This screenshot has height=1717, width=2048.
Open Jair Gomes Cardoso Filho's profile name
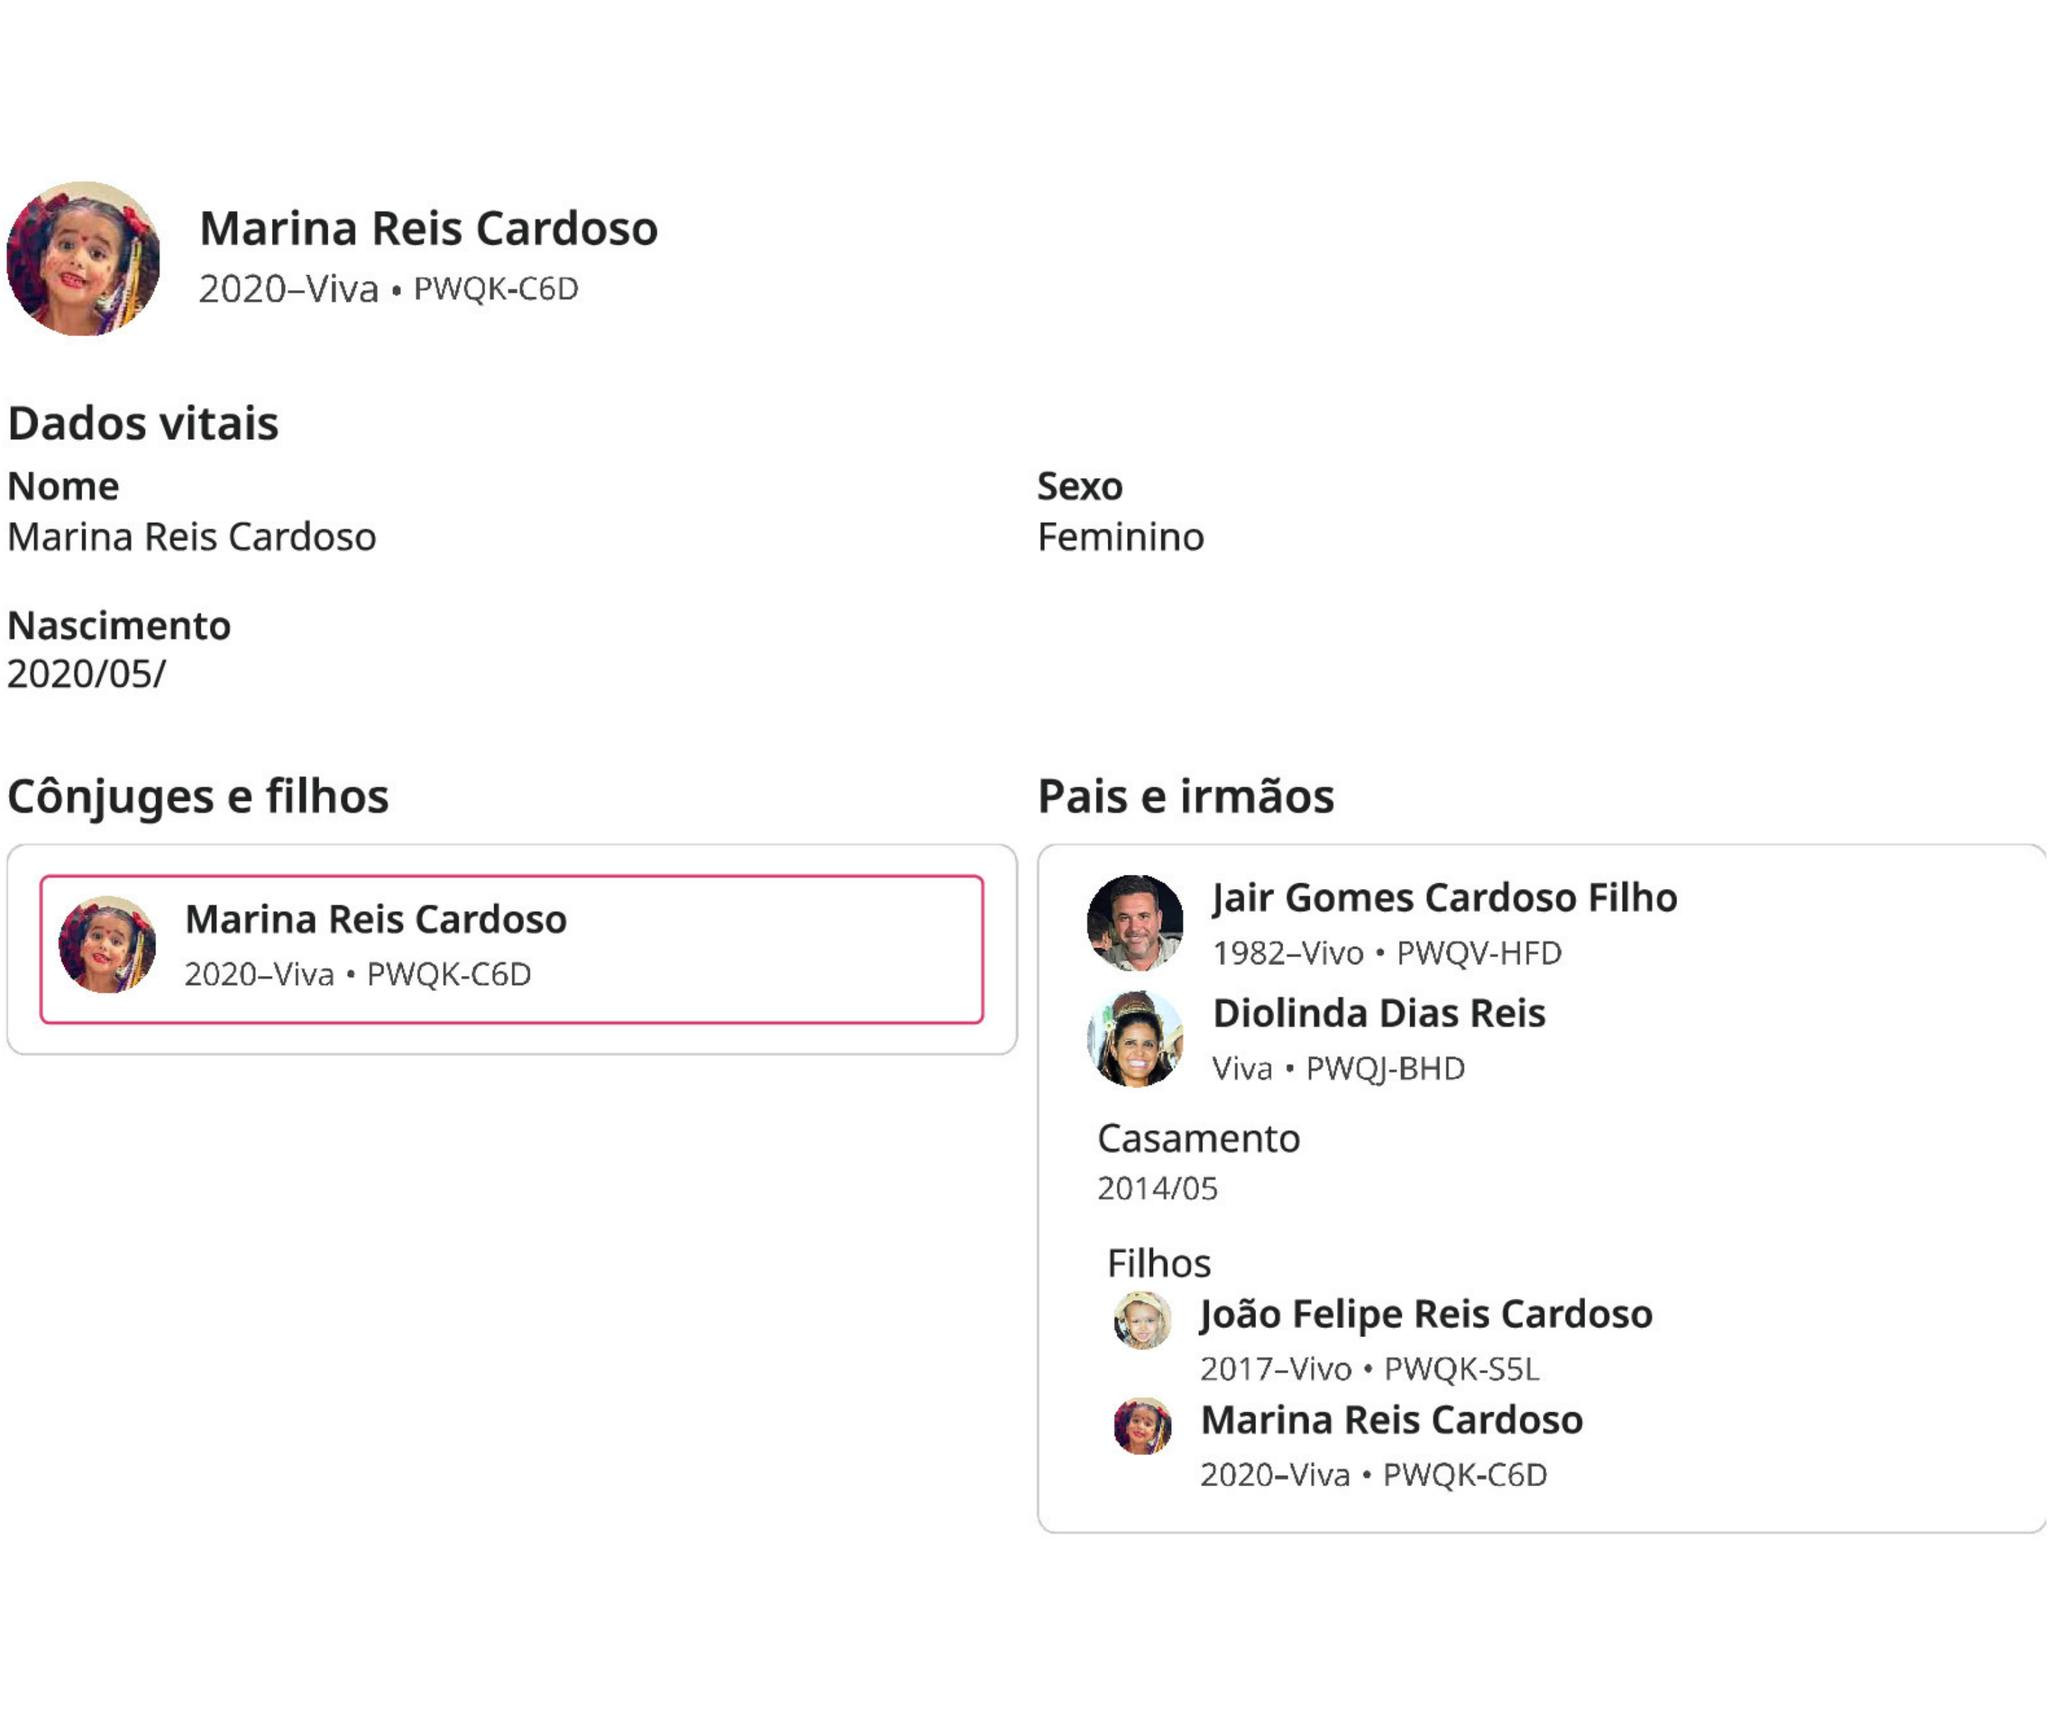(1444, 897)
